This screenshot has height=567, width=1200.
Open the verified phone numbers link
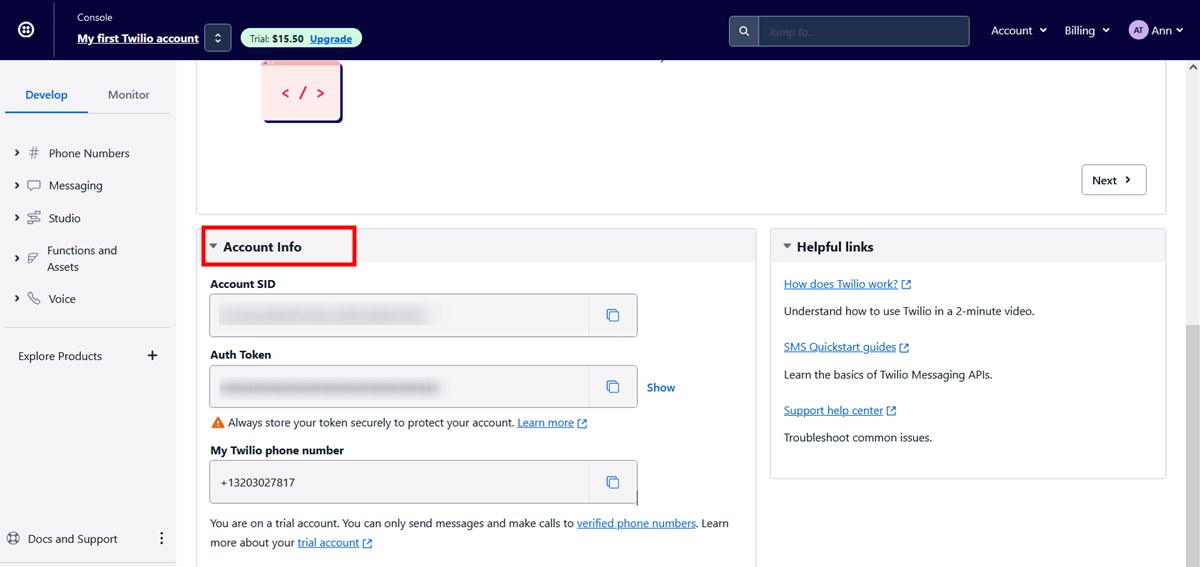pyautogui.click(x=636, y=523)
